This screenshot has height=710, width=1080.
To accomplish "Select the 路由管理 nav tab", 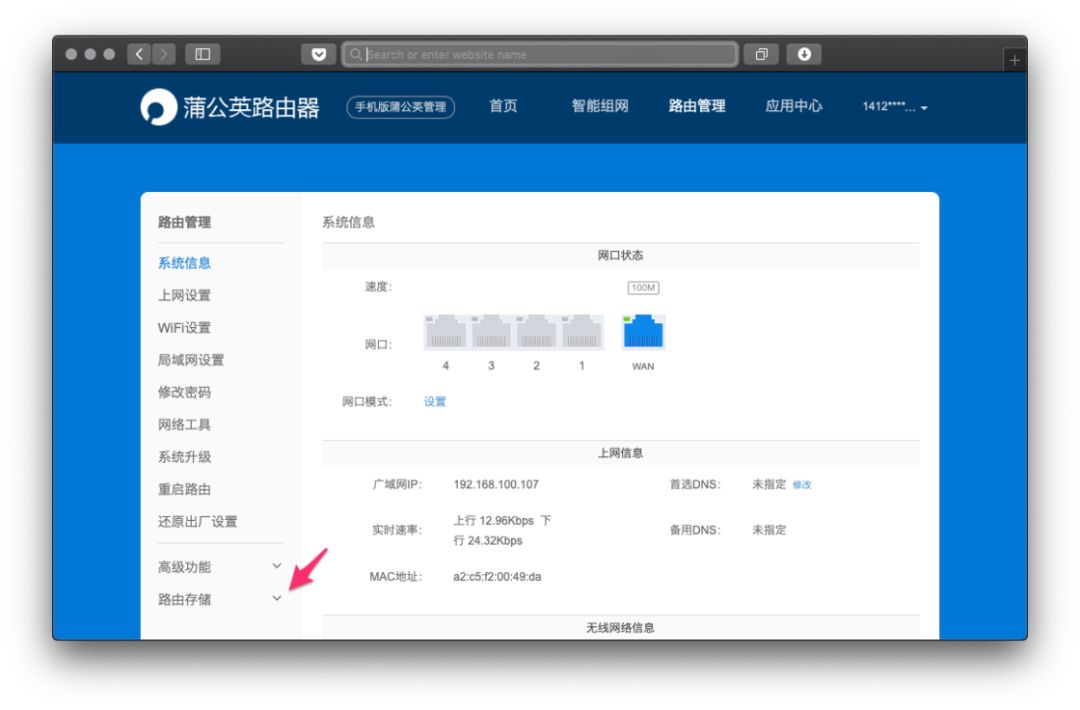I will 697,106.
